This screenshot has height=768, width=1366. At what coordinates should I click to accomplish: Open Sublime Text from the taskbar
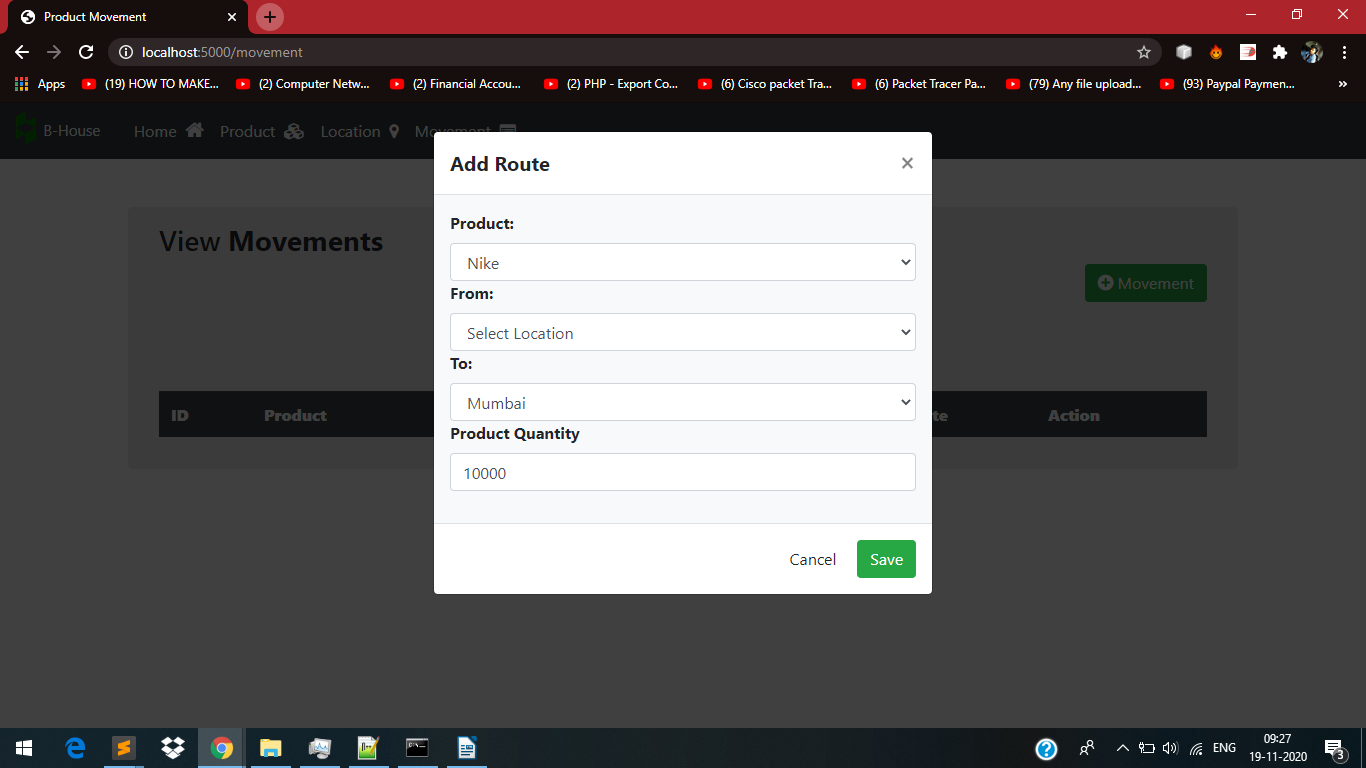click(124, 748)
